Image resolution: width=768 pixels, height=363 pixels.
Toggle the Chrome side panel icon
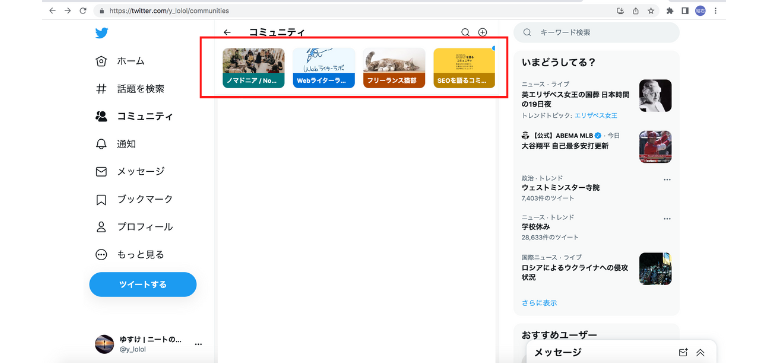pos(685,10)
